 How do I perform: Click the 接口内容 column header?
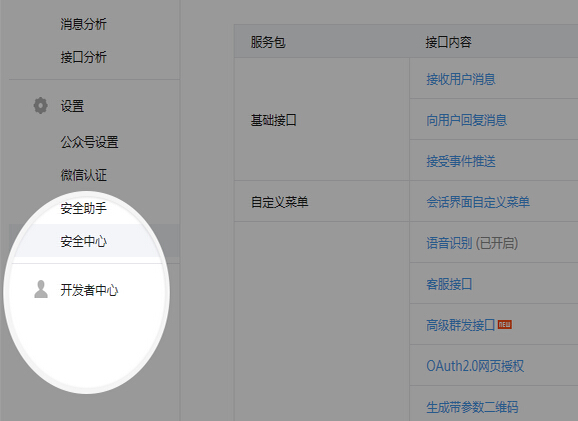(x=448, y=42)
